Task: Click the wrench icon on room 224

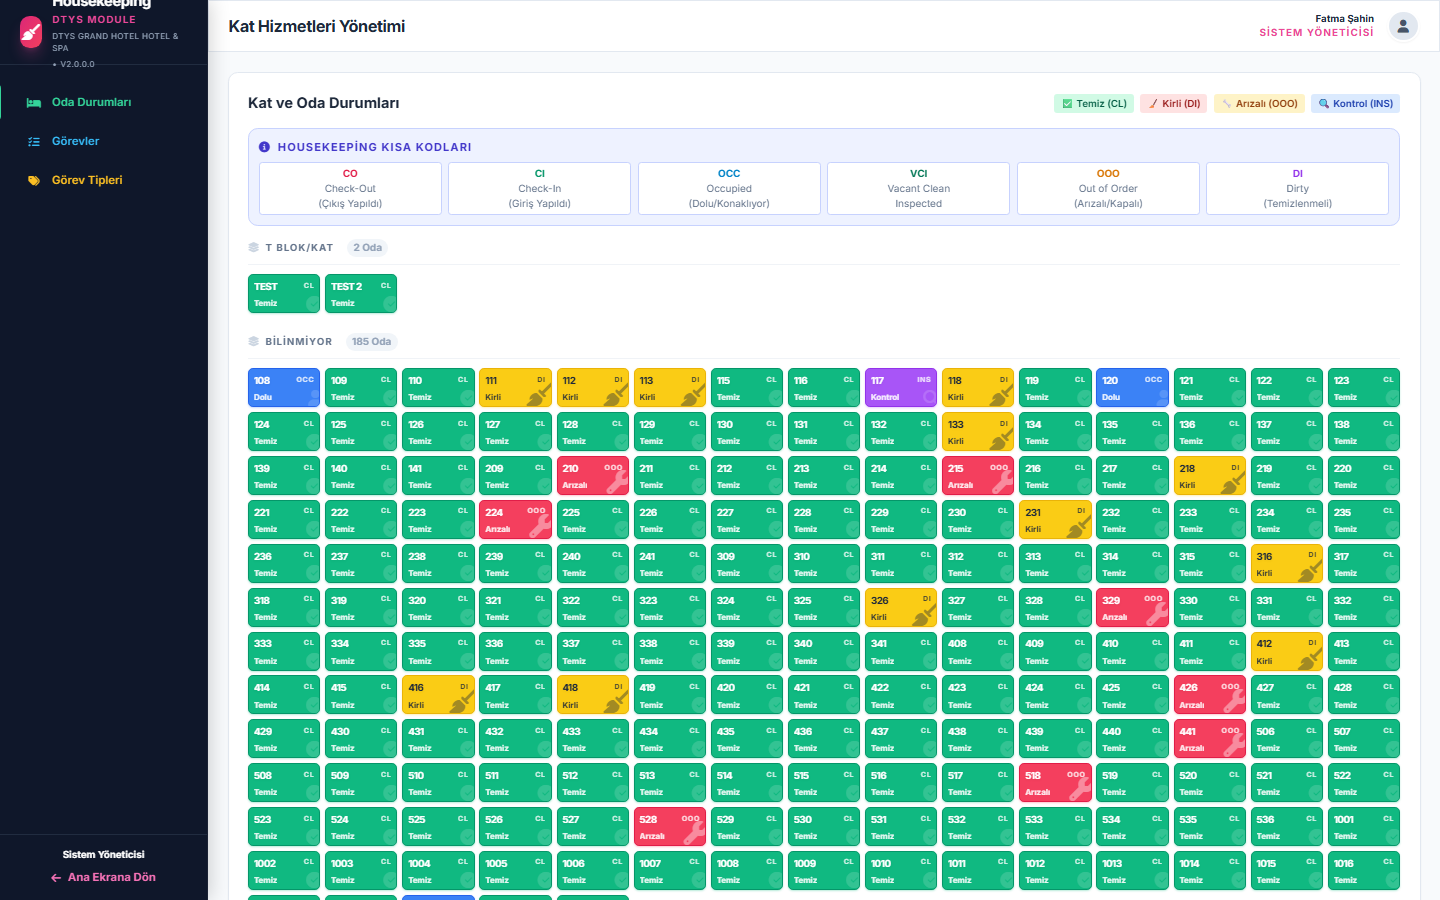Action: coord(539,527)
